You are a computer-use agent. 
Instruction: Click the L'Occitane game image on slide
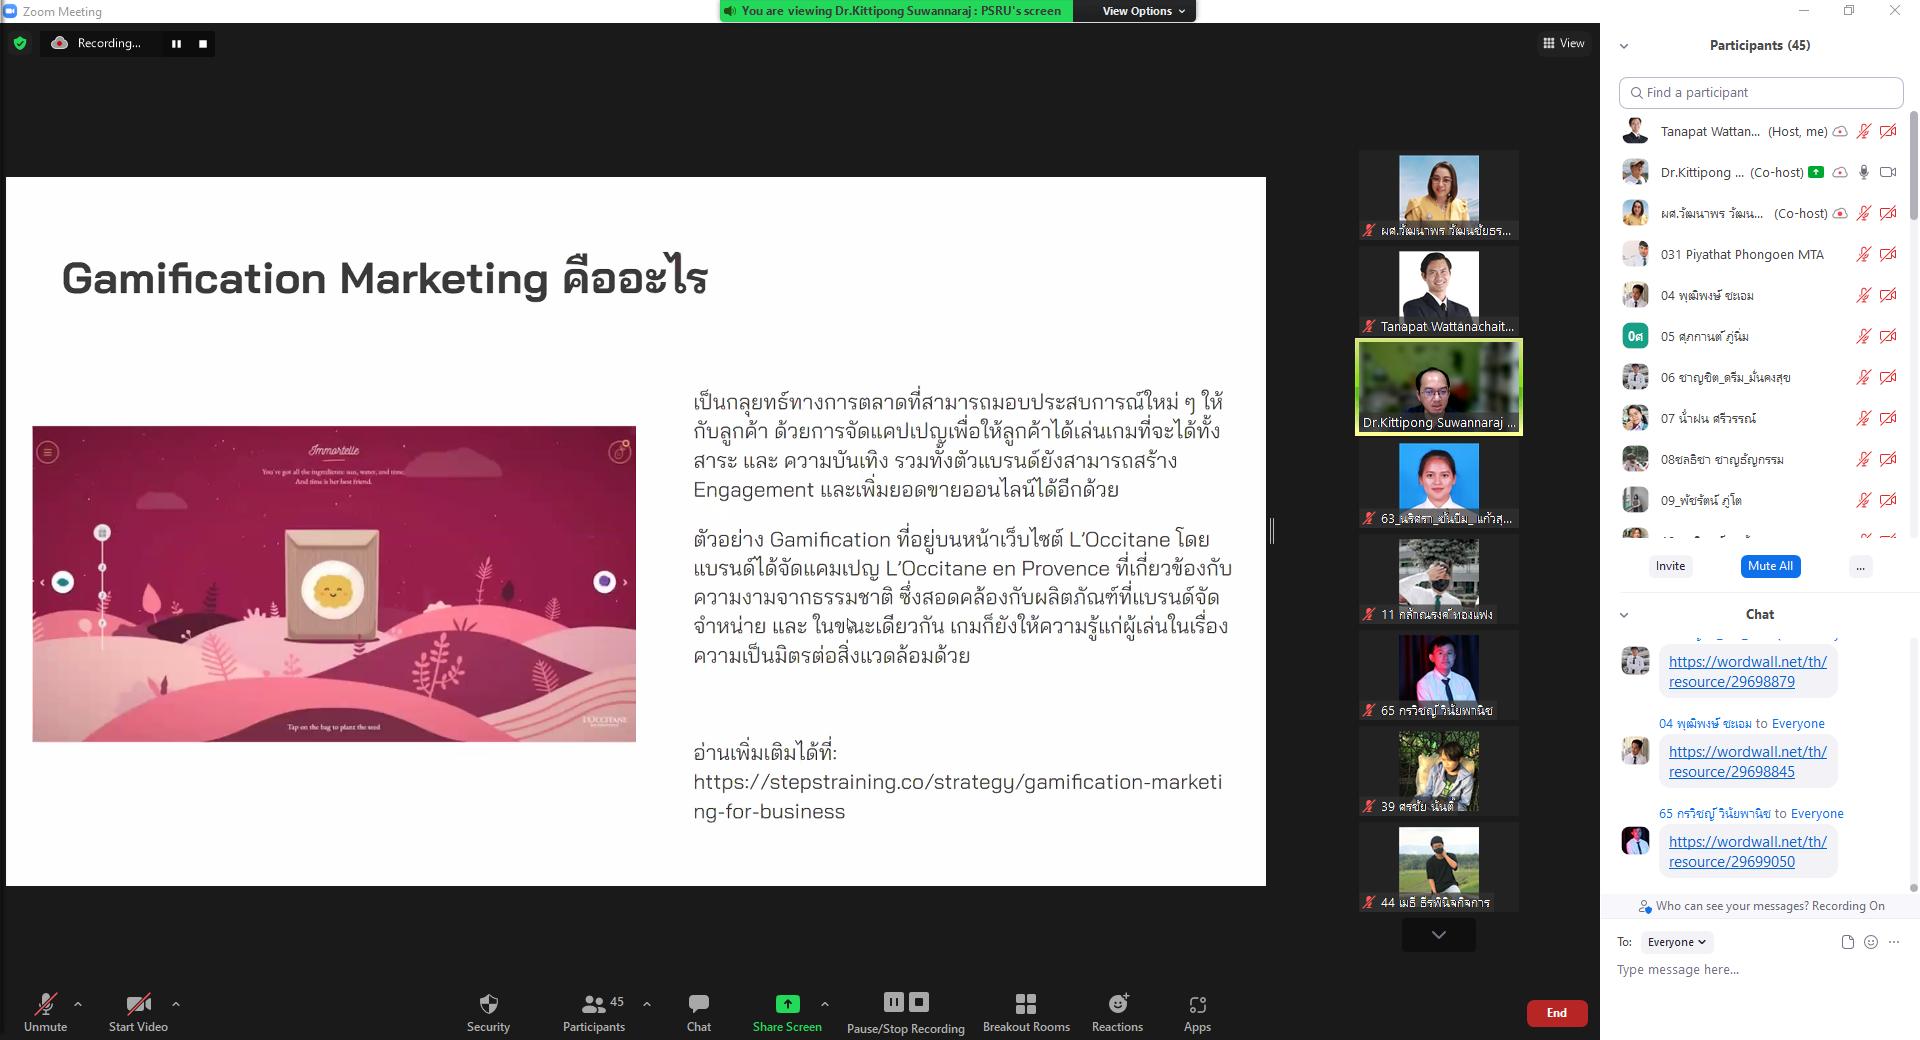(334, 584)
